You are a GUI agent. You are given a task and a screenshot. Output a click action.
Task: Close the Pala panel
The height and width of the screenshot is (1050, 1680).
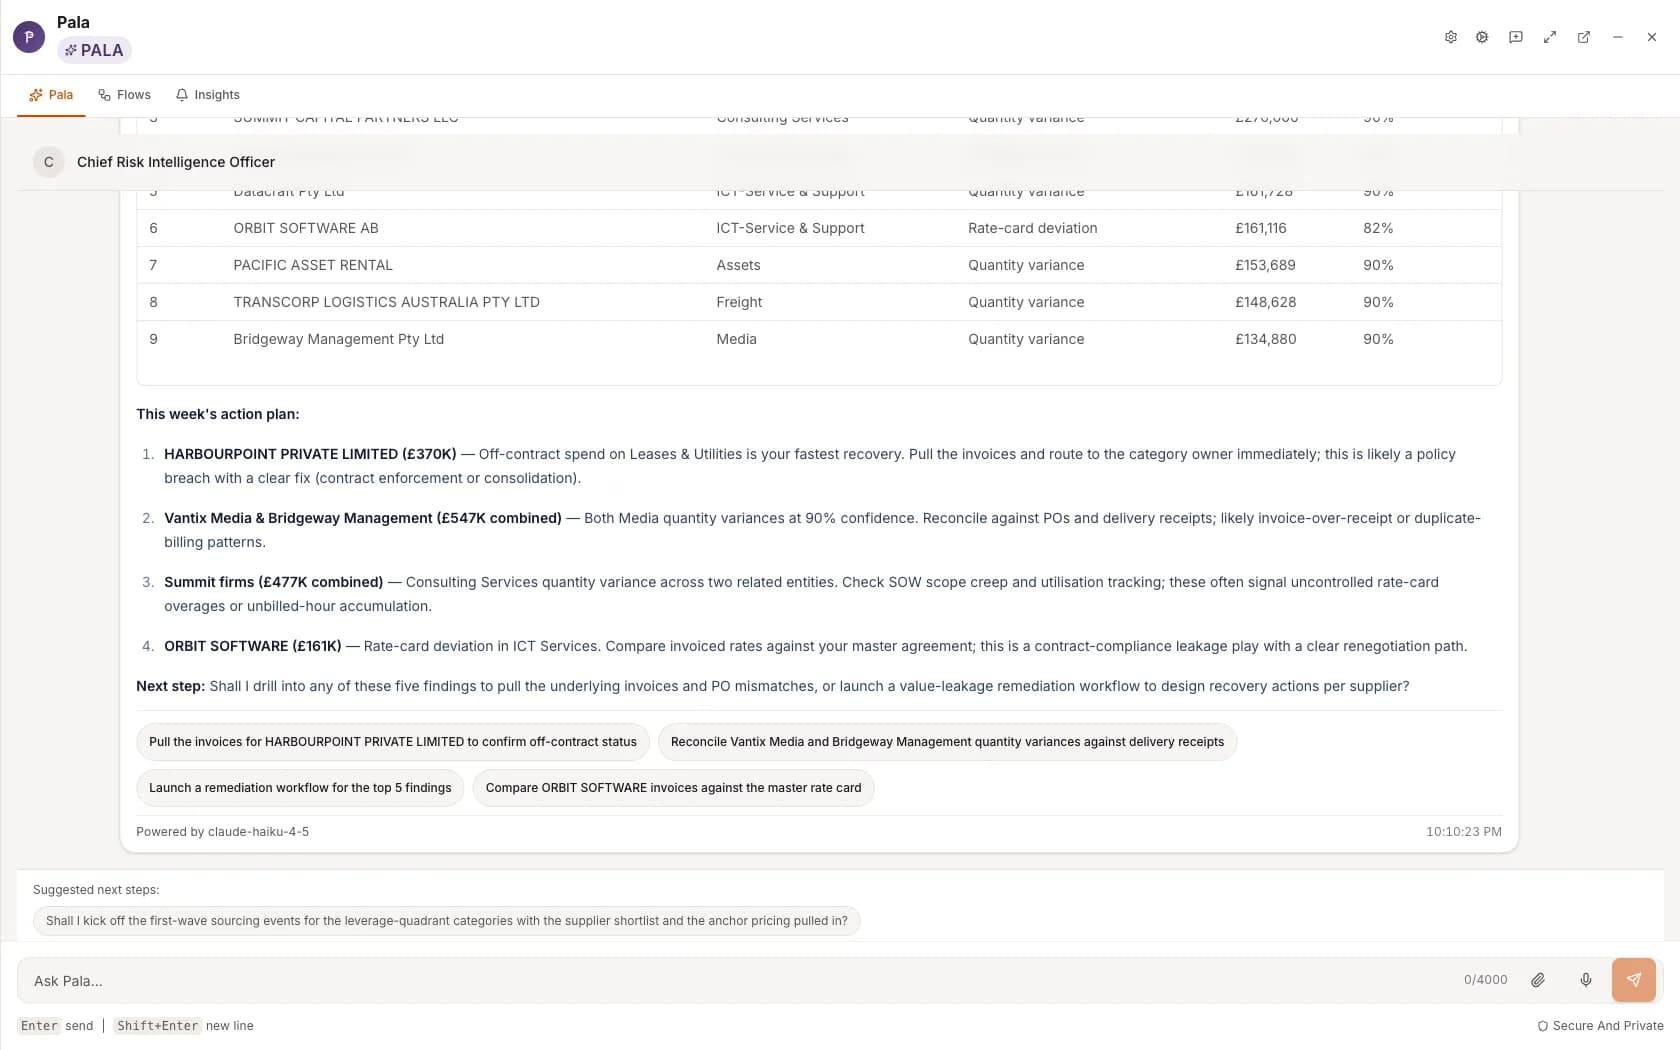(x=1652, y=37)
